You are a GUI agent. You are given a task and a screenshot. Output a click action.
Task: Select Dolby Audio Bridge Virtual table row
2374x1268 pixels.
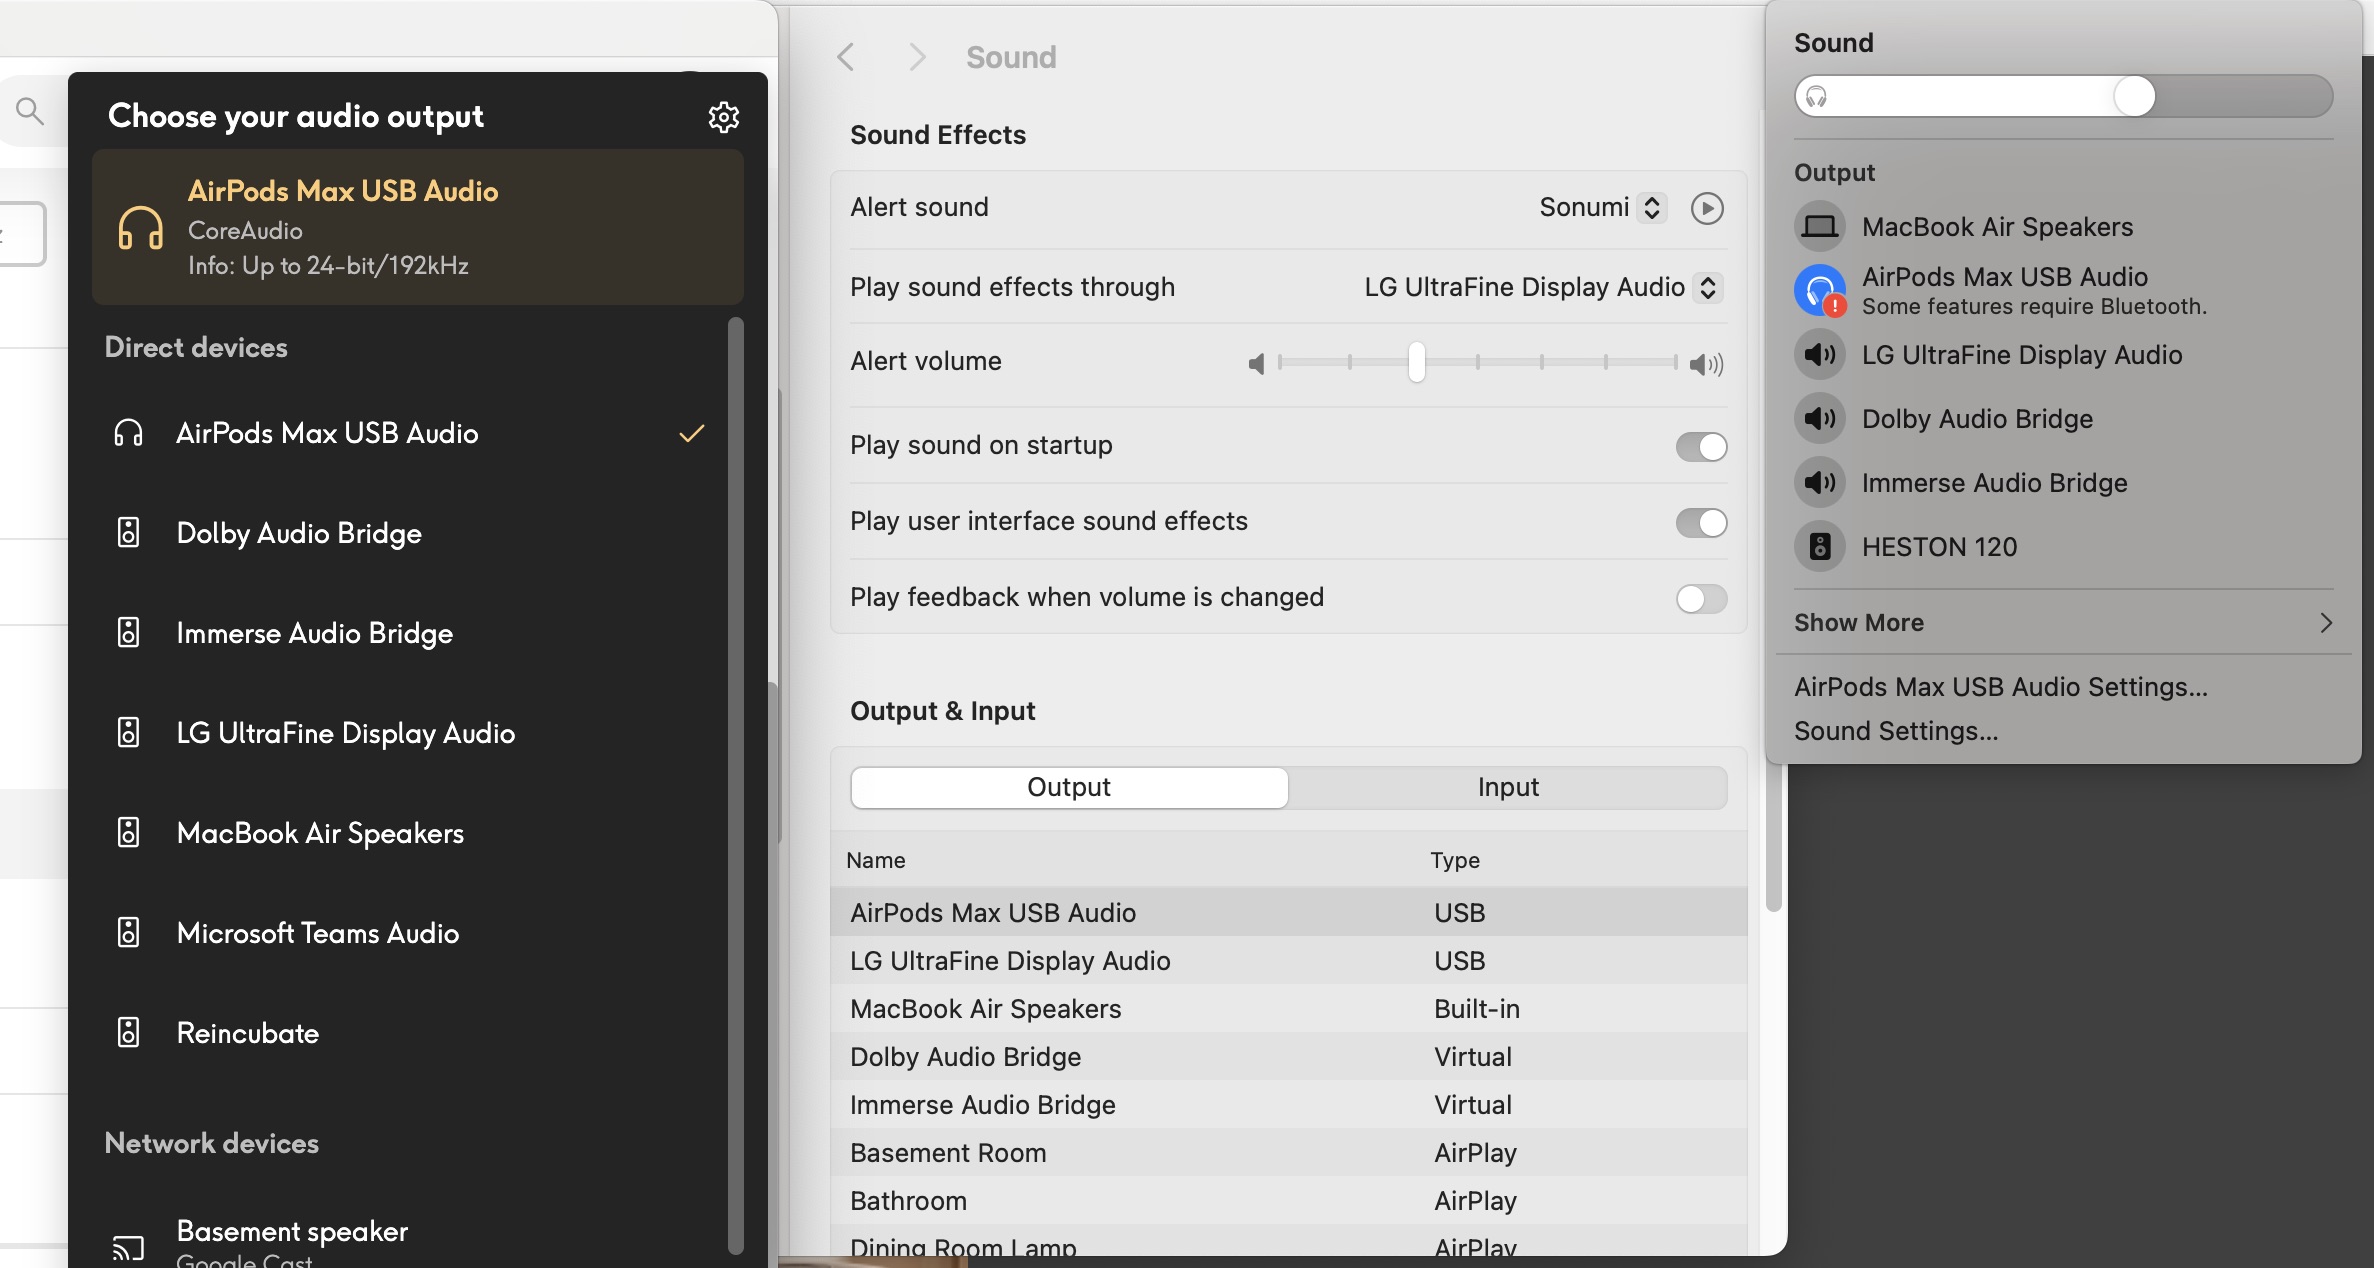pyautogui.click(x=1288, y=1057)
